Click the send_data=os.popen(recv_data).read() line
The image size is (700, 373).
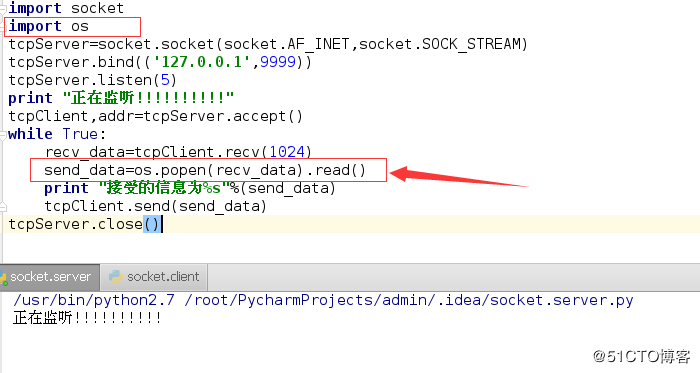pyautogui.click(x=205, y=170)
